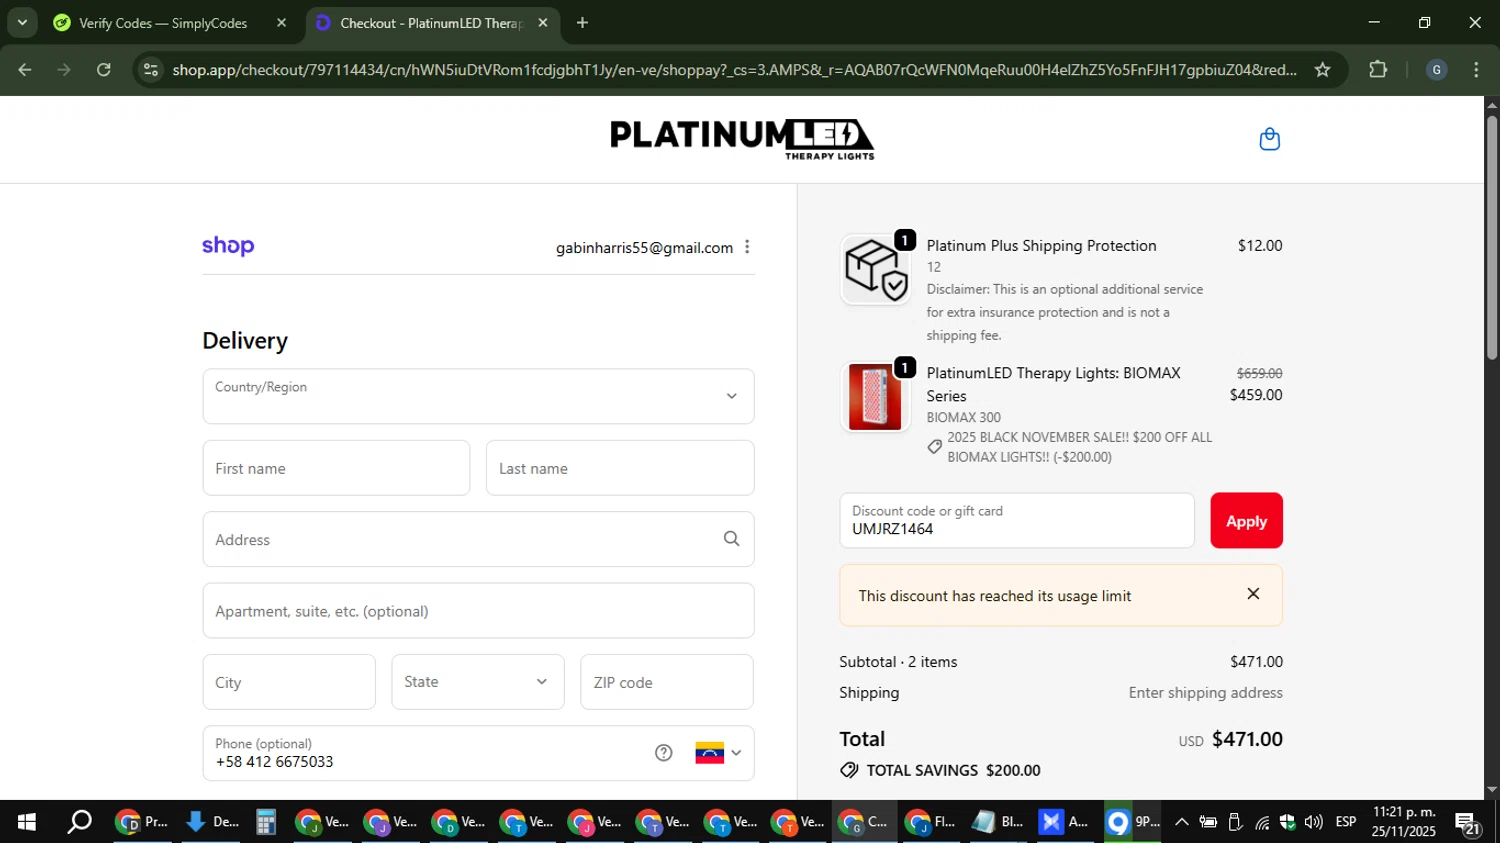This screenshot has height=843, width=1500.
Task: Click the Apartment, suite, etc. field
Action: (x=478, y=611)
